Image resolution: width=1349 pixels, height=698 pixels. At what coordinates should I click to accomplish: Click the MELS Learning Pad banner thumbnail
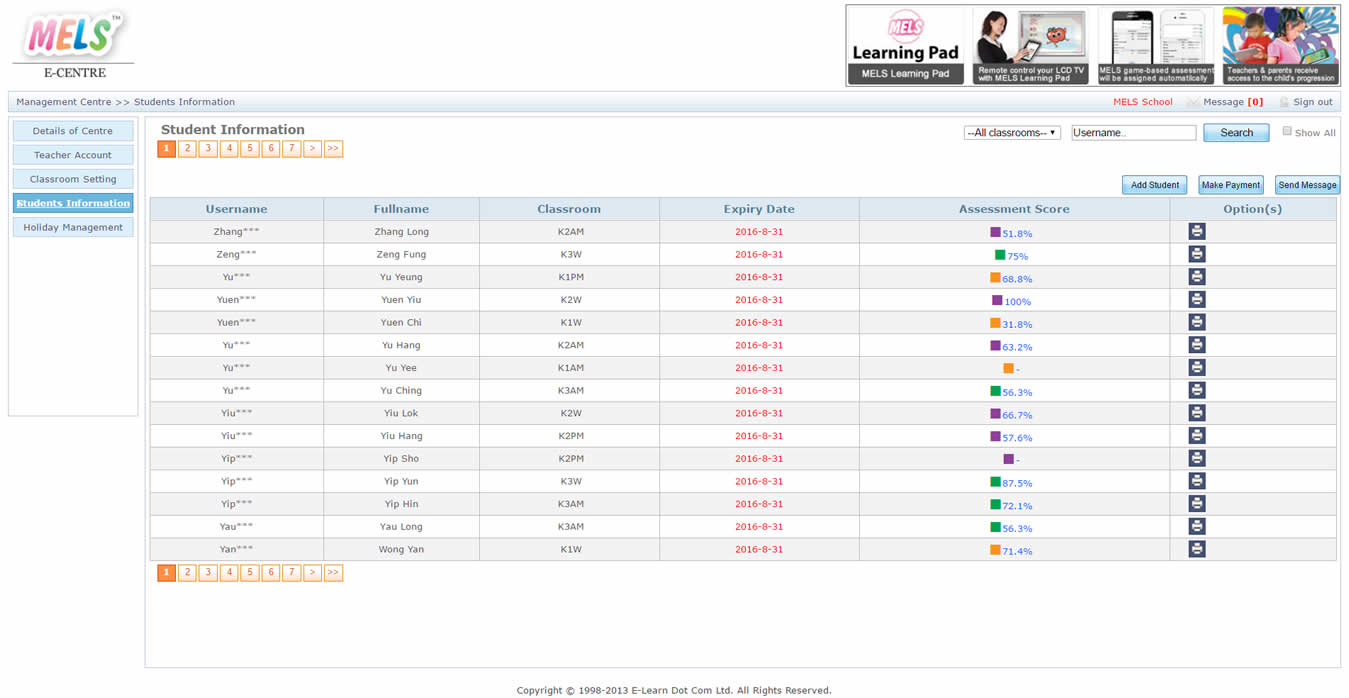coord(905,46)
